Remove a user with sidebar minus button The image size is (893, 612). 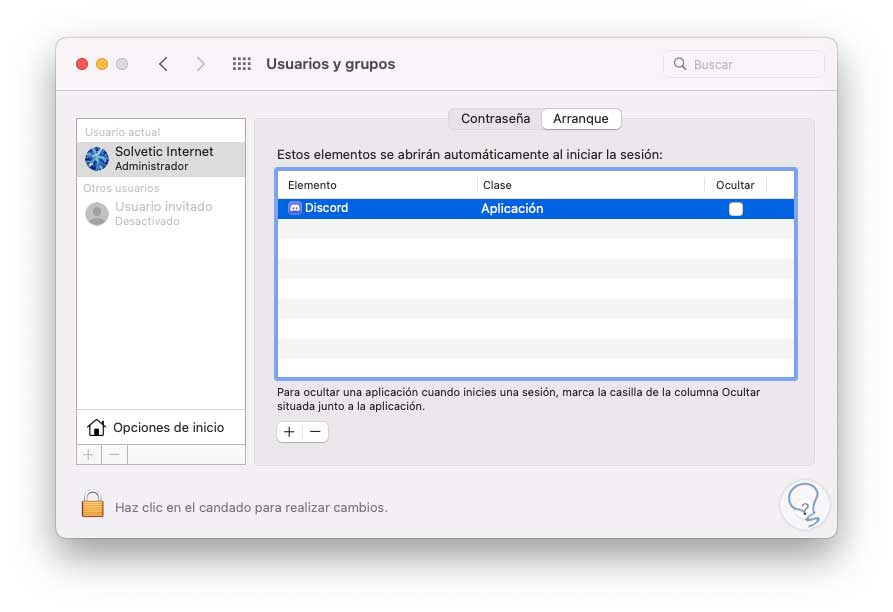tap(114, 454)
